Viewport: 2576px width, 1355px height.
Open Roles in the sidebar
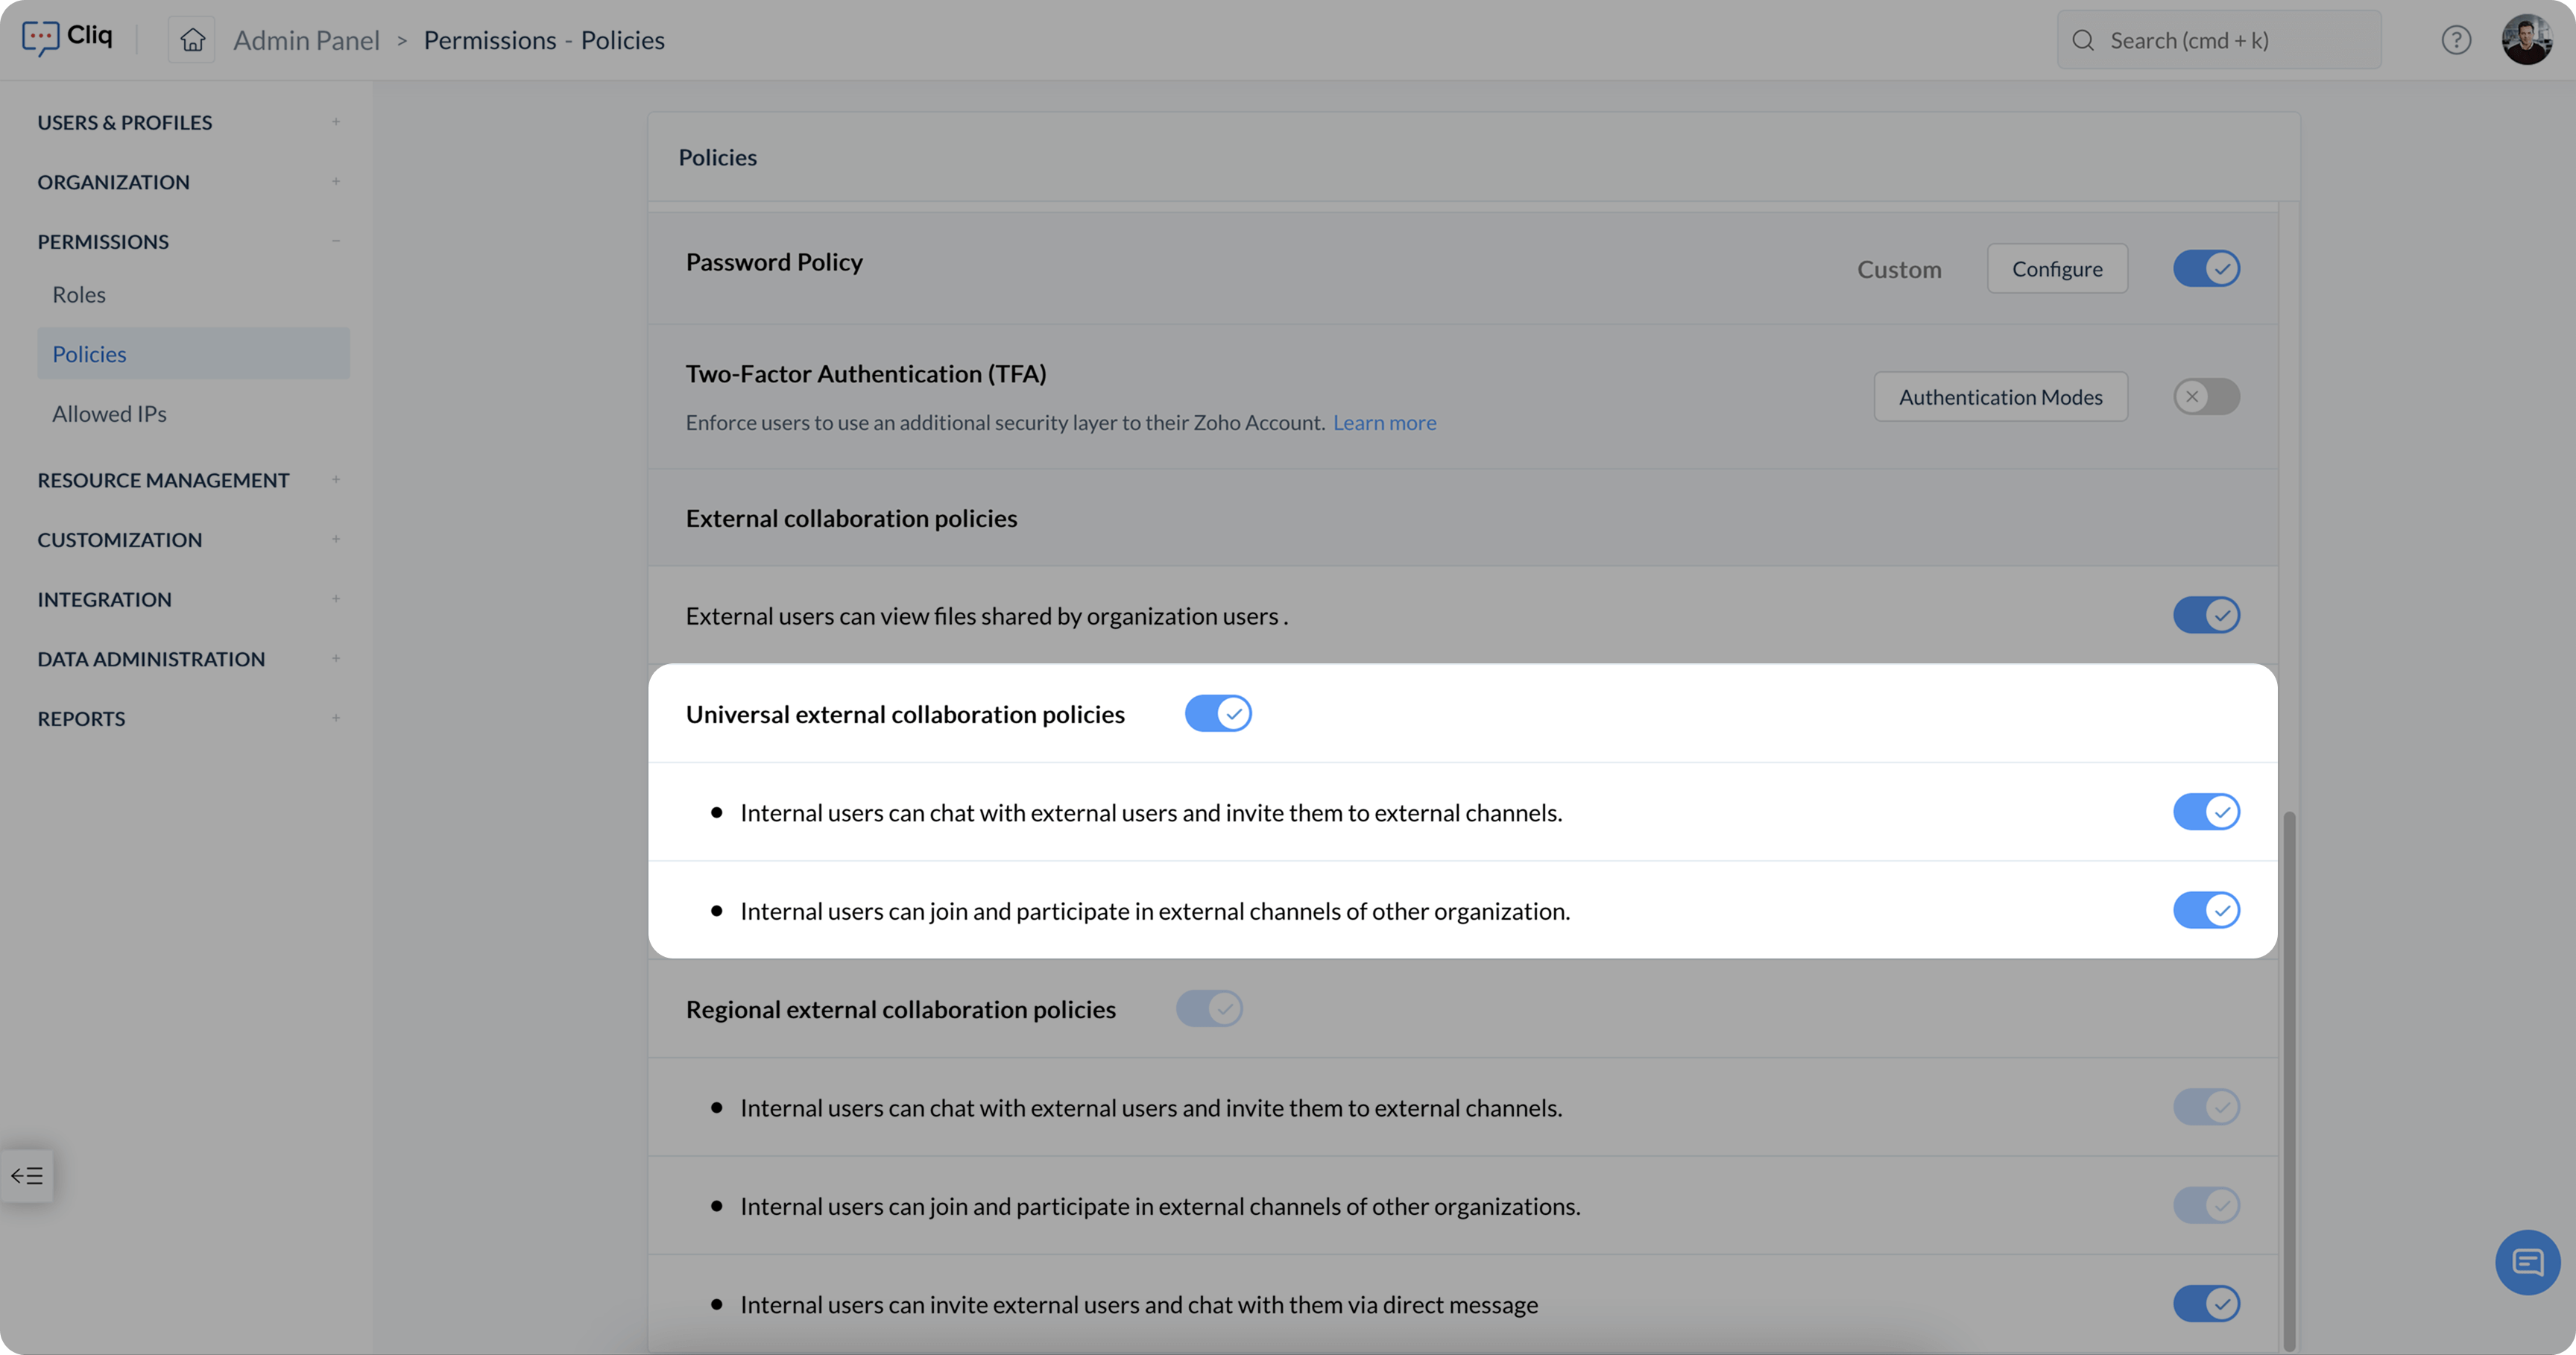point(79,295)
